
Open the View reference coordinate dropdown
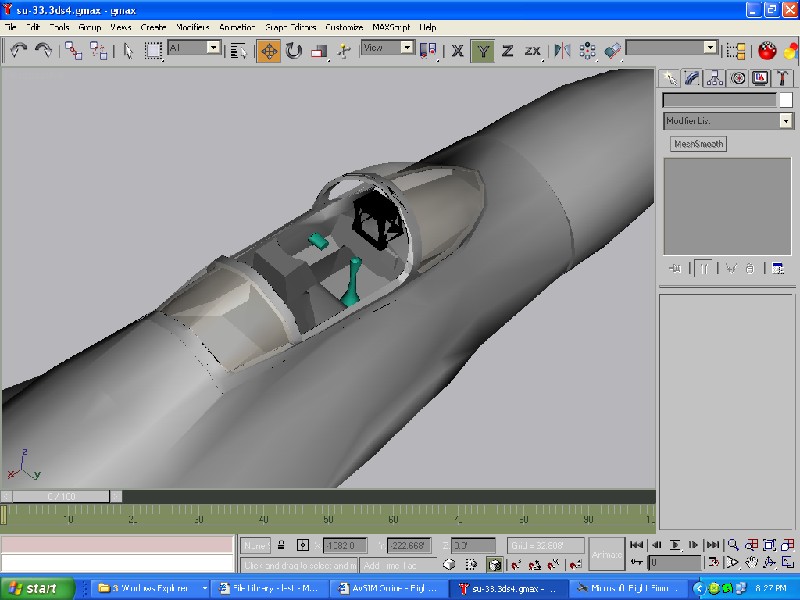(x=407, y=47)
